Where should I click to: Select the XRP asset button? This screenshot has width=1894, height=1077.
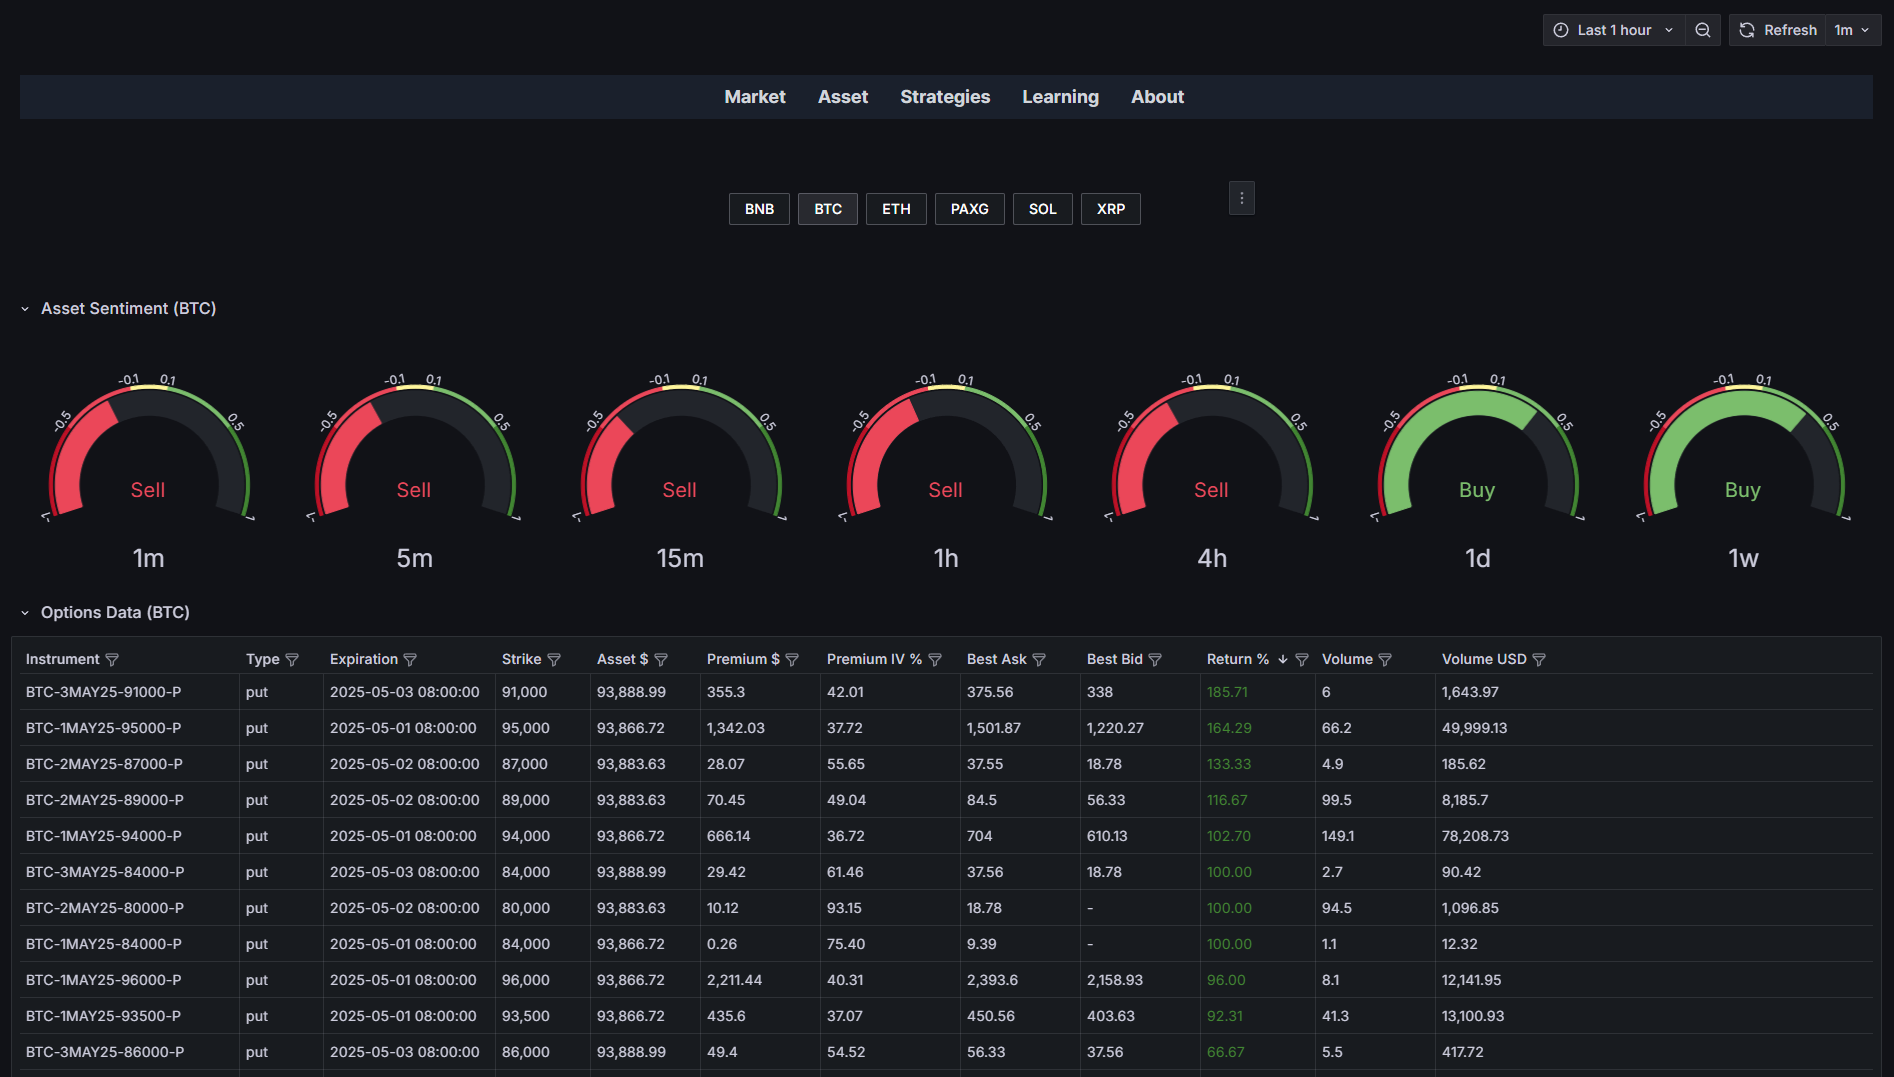tap(1110, 209)
